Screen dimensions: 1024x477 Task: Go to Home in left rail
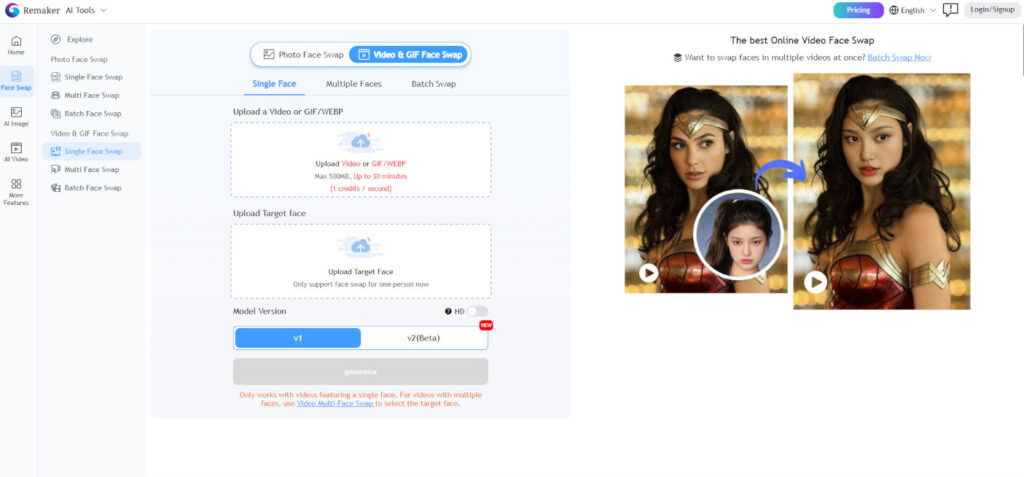(16, 45)
